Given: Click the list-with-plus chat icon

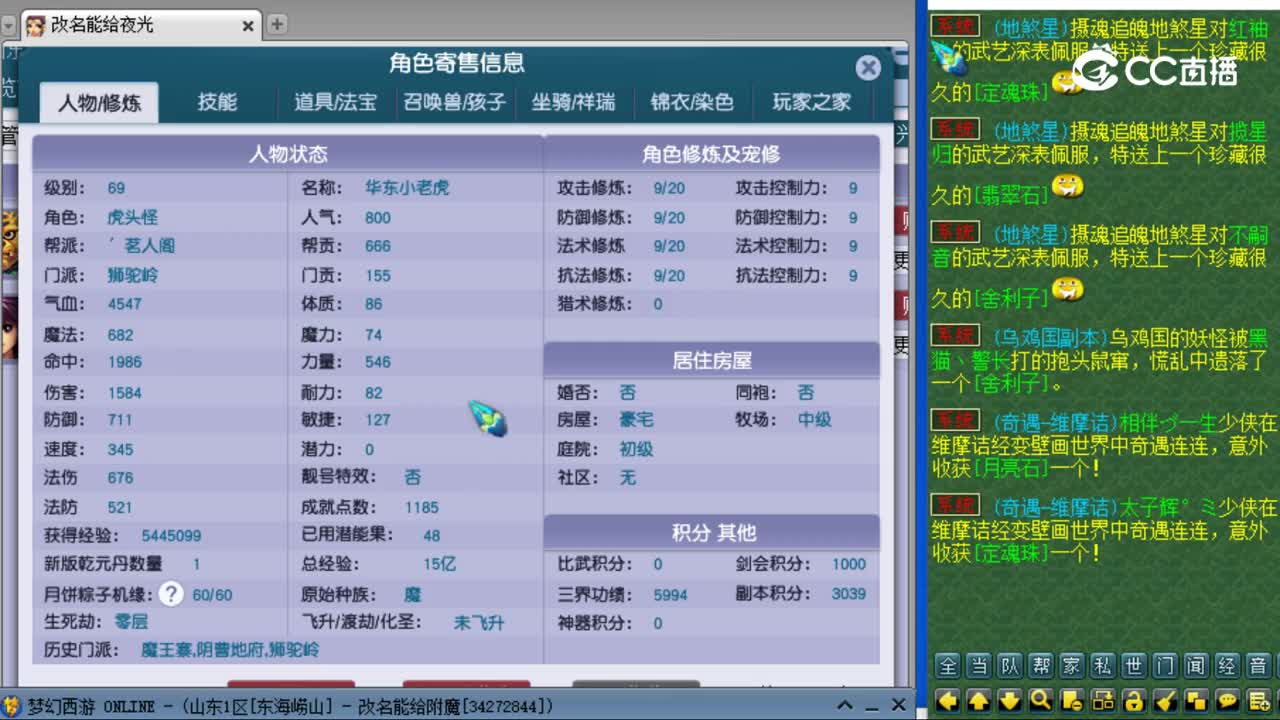Looking at the screenshot, I should [x=1258, y=699].
